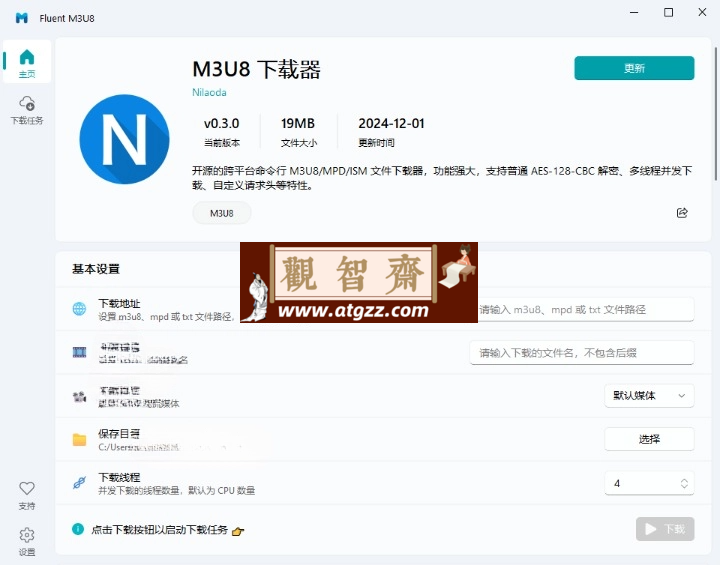Open the Nilaoda author link
Viewport: 720px width, 565px height.
click(x=209, y=92)
